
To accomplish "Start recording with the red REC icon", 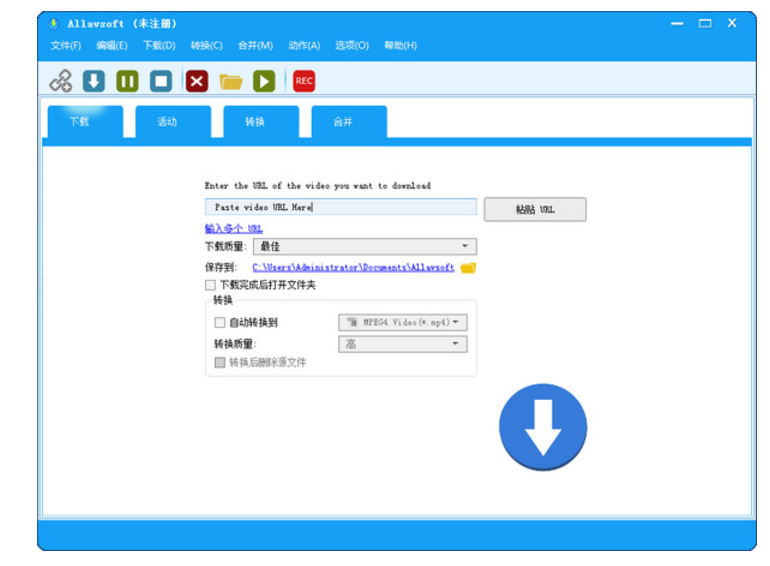I will point(304,81).
